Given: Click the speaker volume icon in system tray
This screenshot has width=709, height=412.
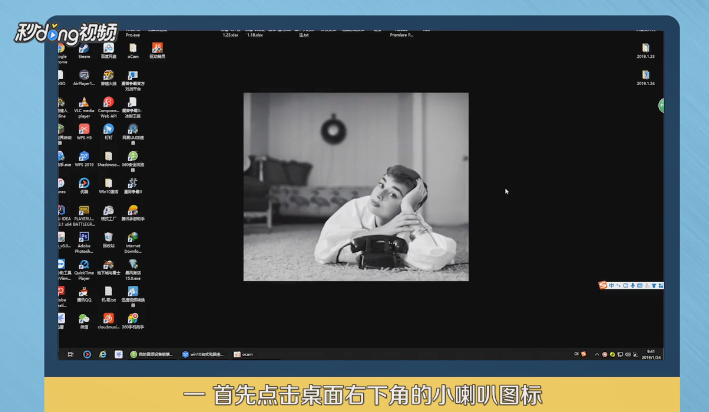Looking at the screenshot, I should pyautogui.click(x=628, y=354).
